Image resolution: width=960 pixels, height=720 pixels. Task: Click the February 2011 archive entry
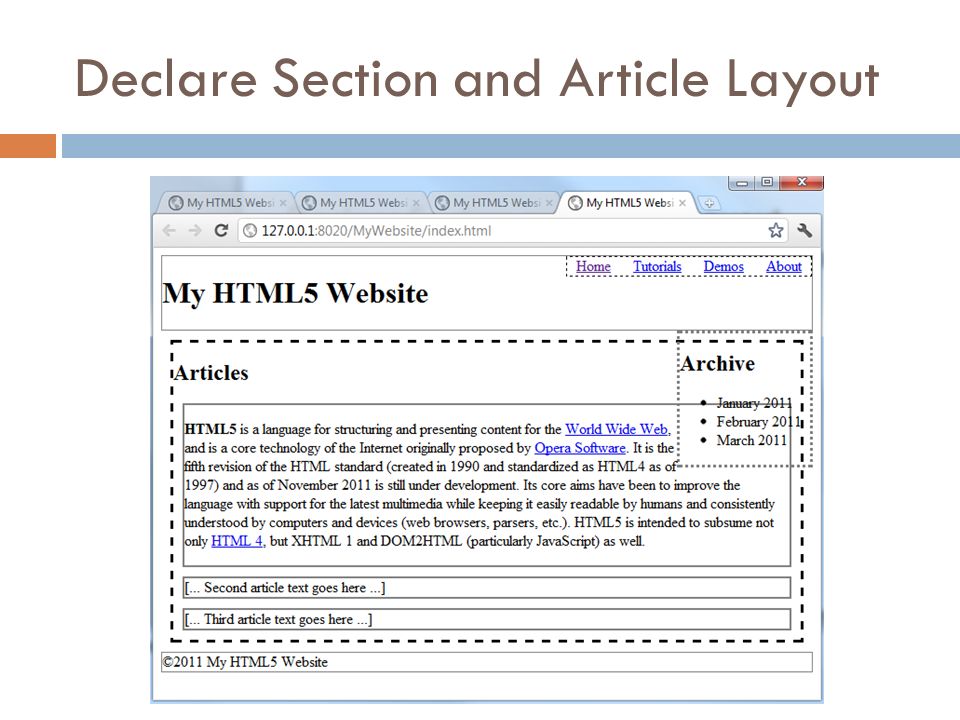tap(759, 422)
